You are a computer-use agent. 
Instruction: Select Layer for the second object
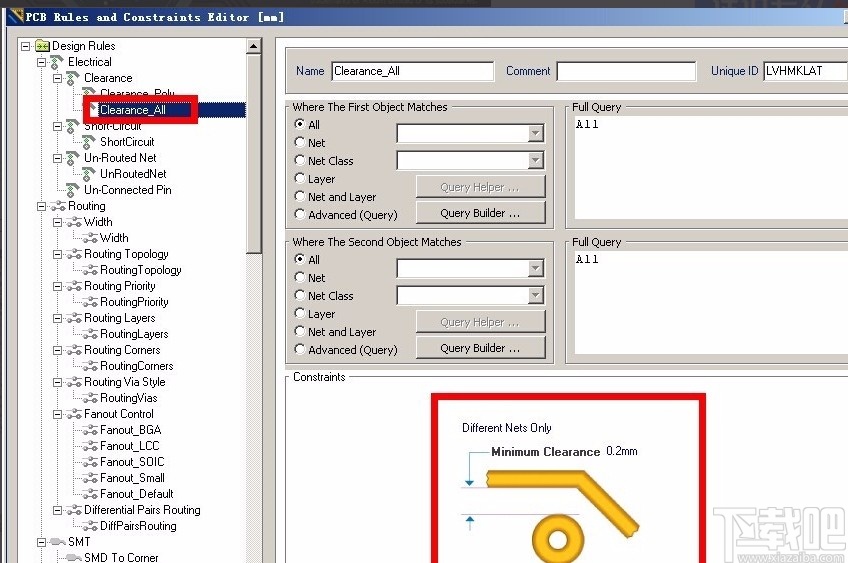point(300,313)
